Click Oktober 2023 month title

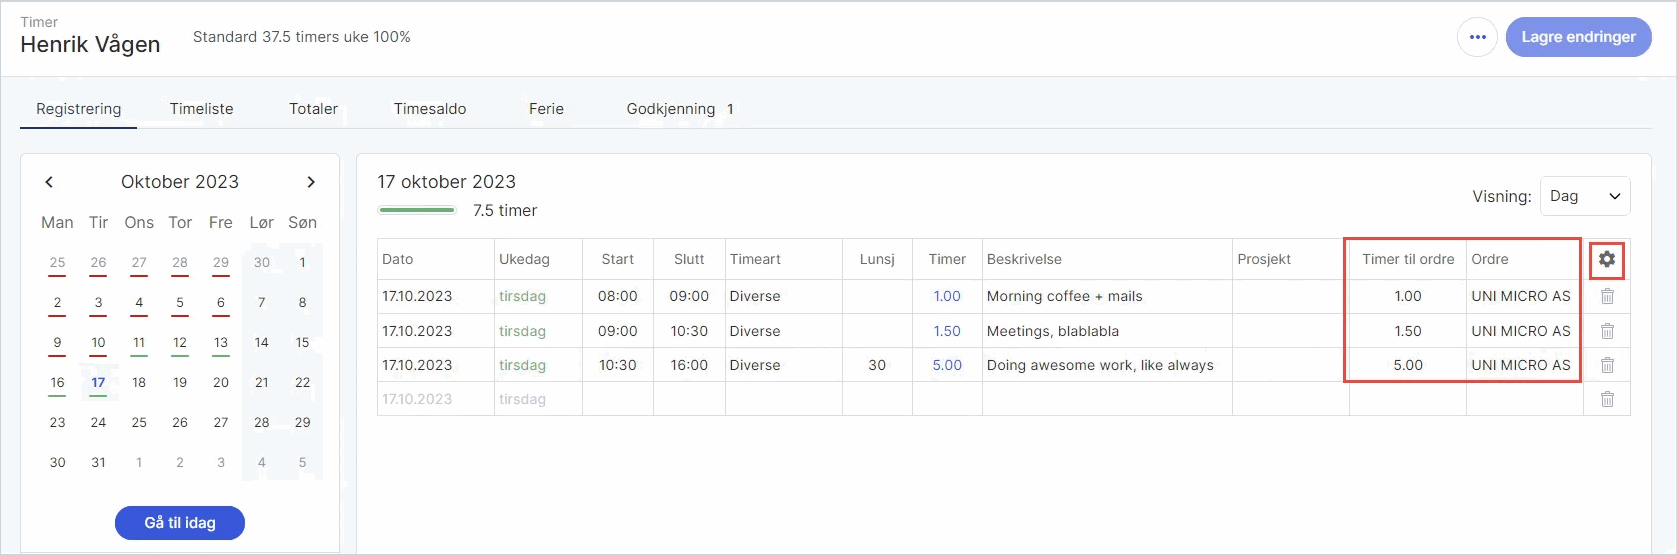point(180,182)
